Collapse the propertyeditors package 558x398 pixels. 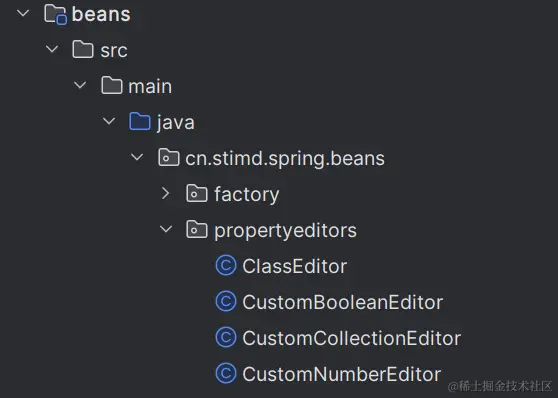click(166, 229)
